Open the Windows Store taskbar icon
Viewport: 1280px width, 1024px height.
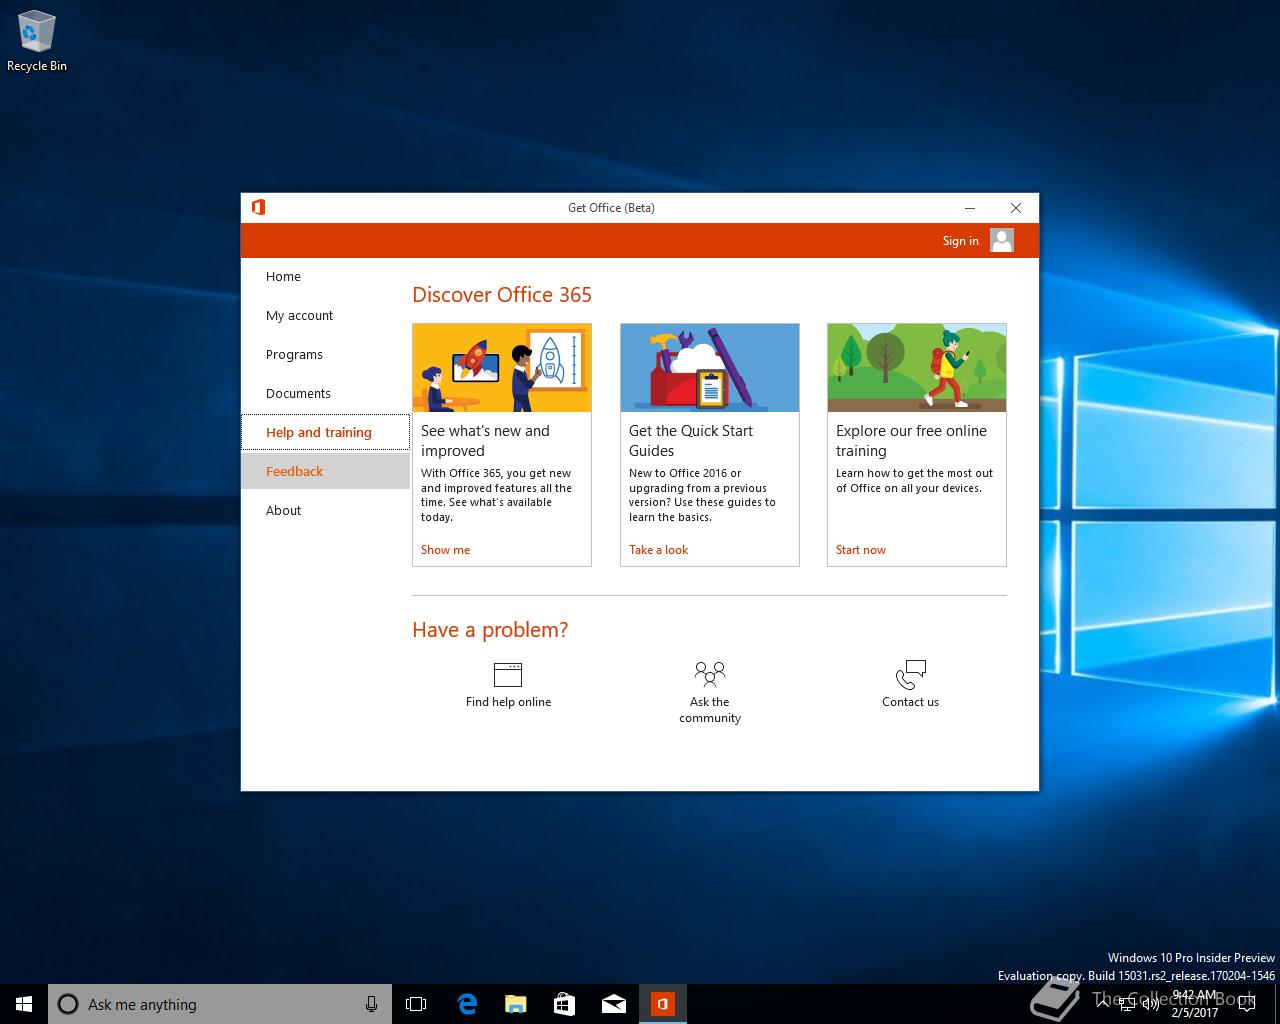tap(564, 1004)
